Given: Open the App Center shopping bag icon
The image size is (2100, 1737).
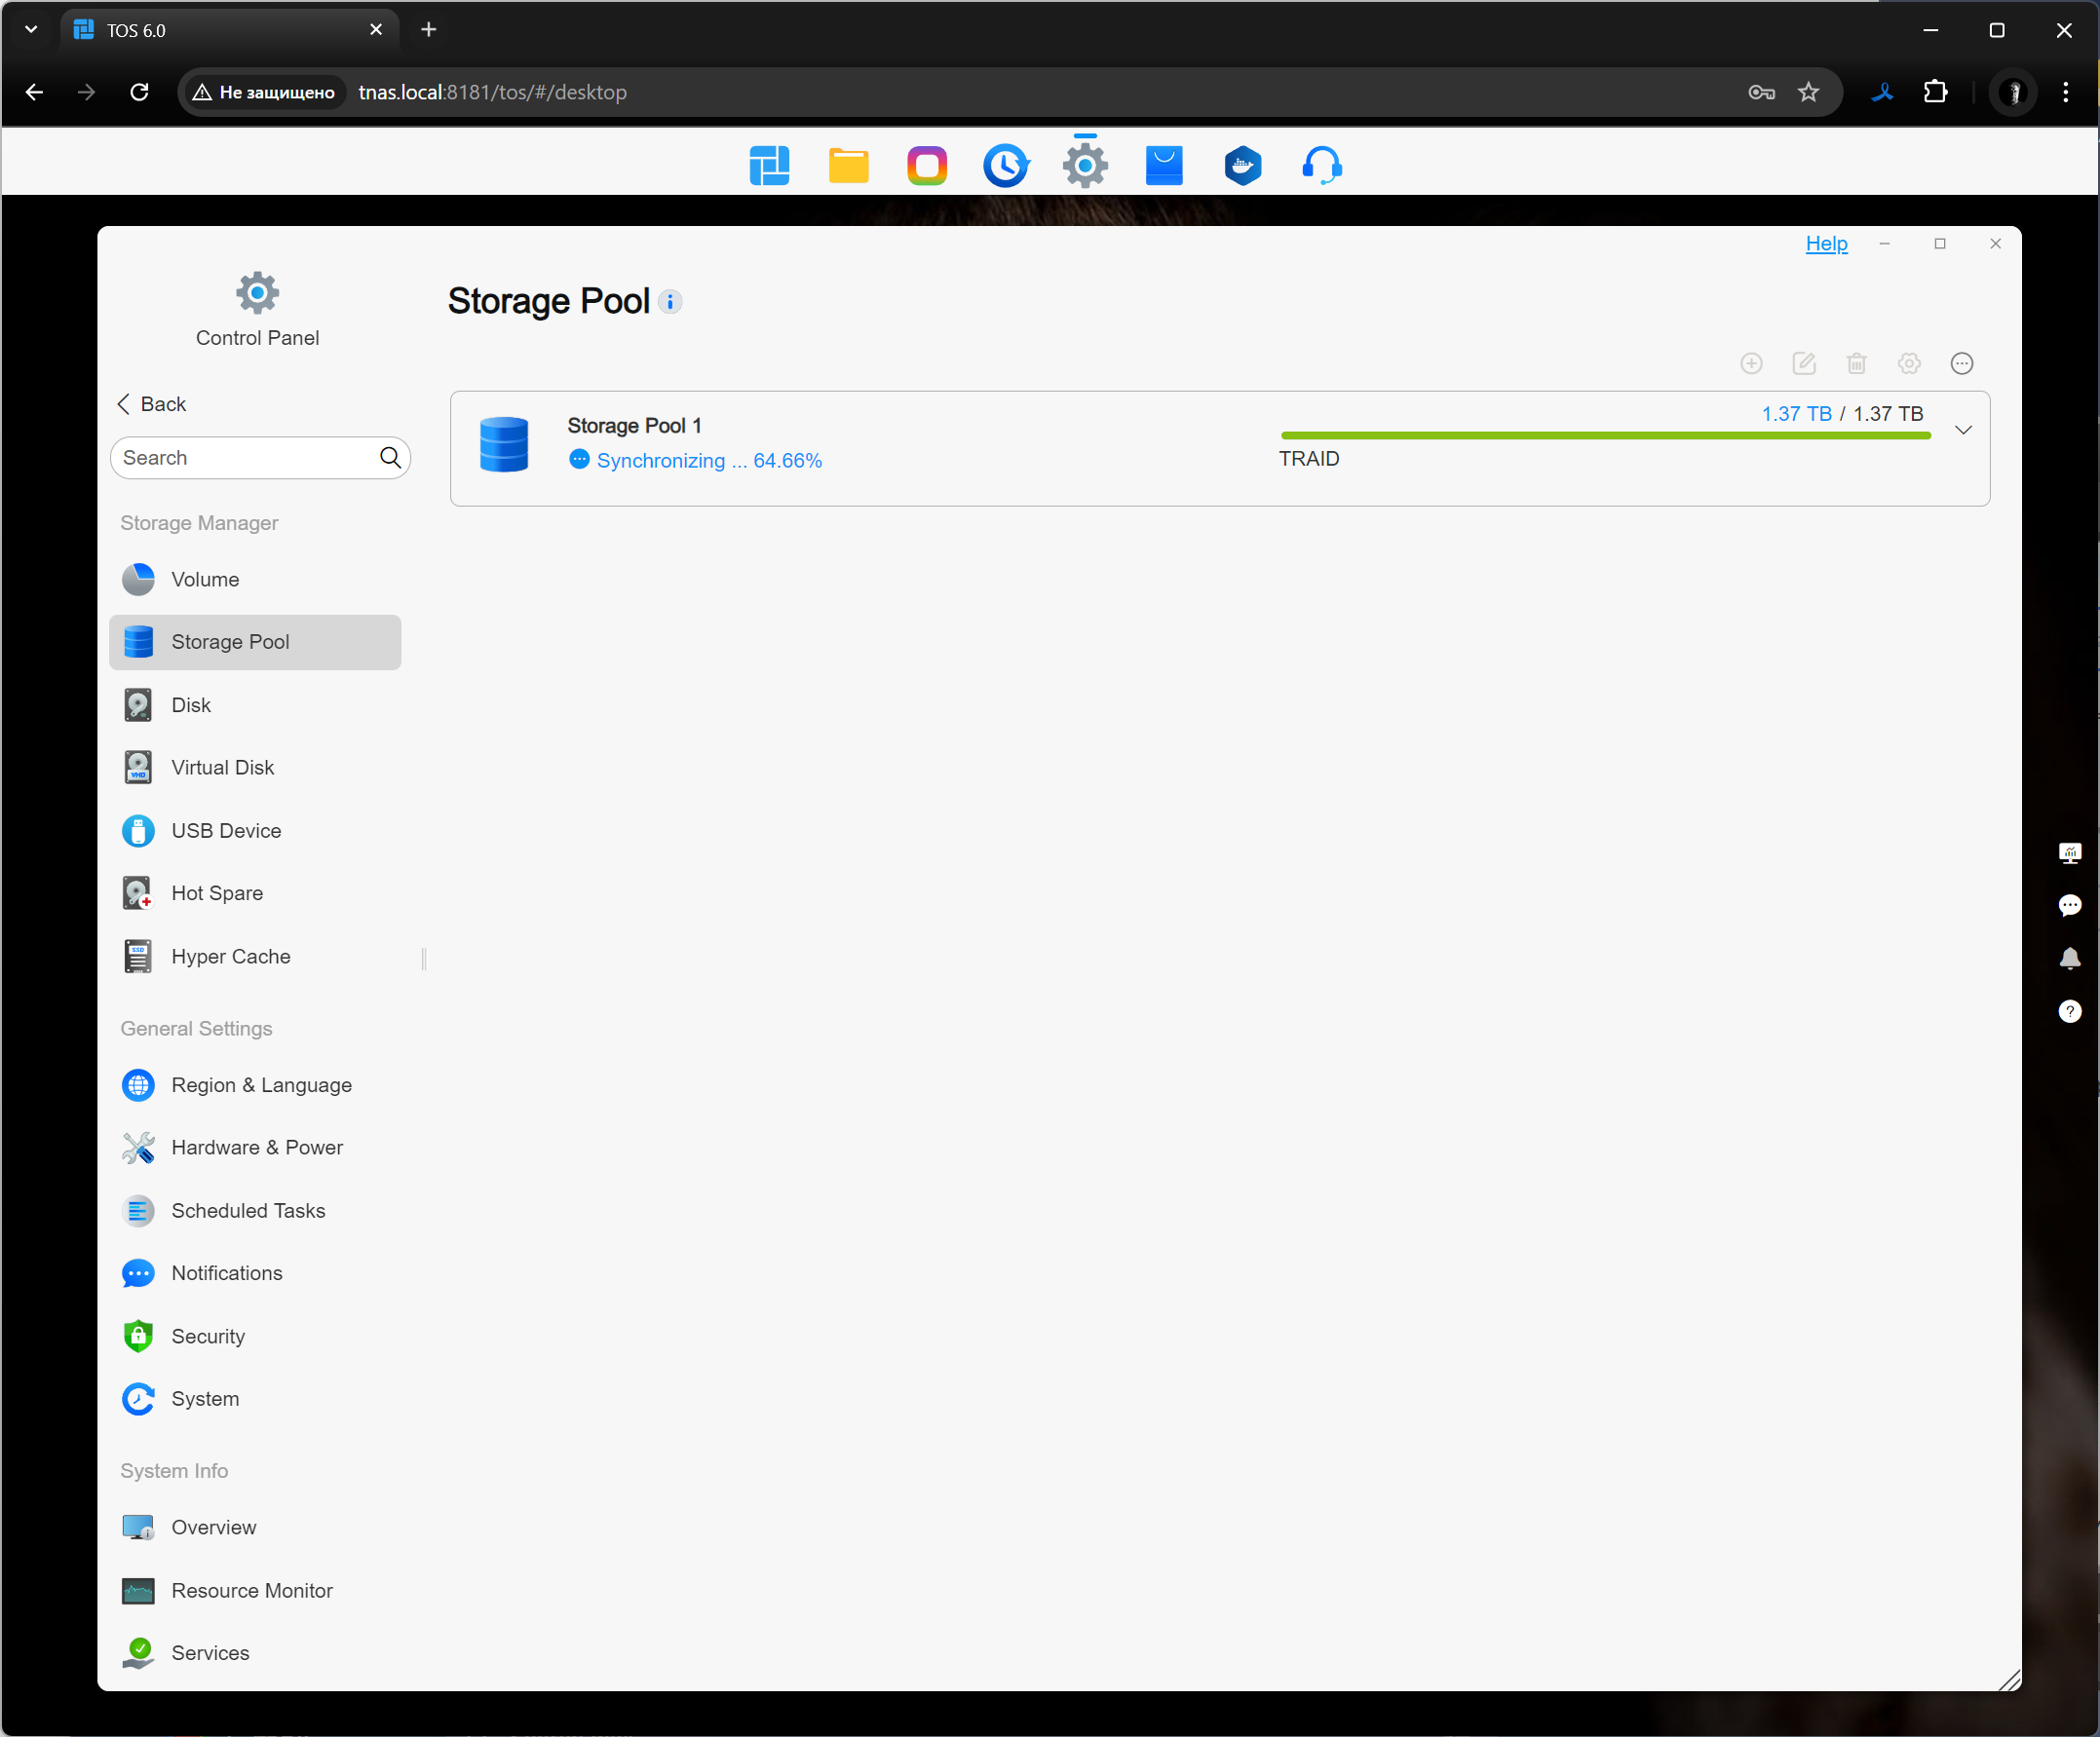Looking at the screenshot, I should pos(1164,165).
